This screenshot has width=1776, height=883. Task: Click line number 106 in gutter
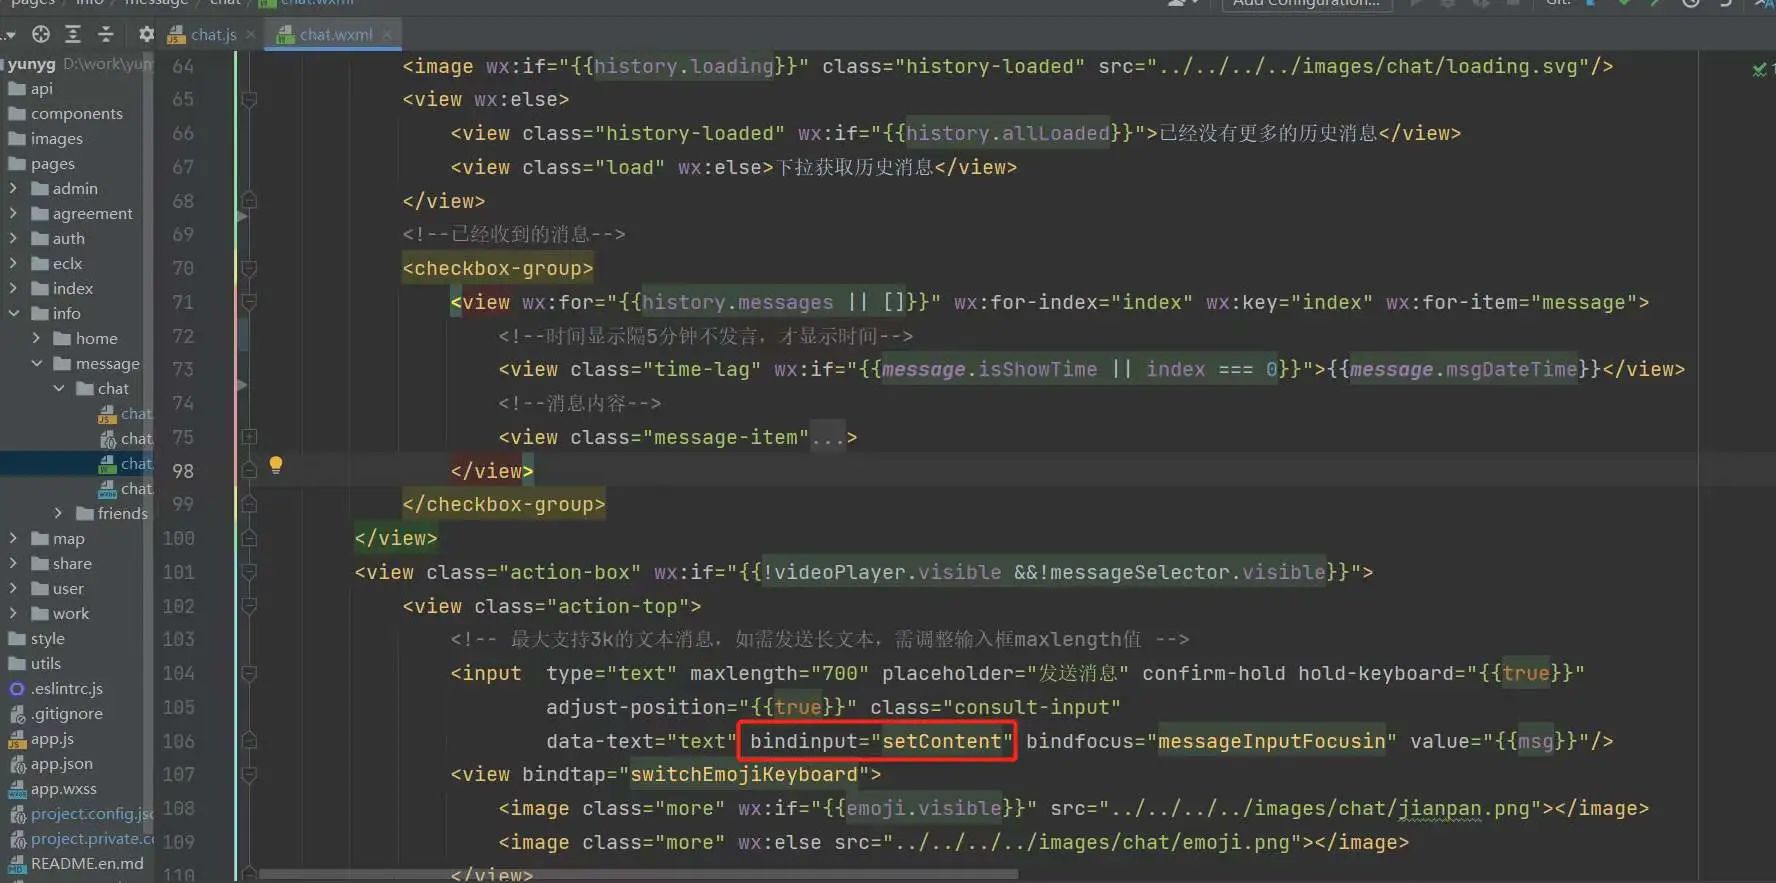179,741
